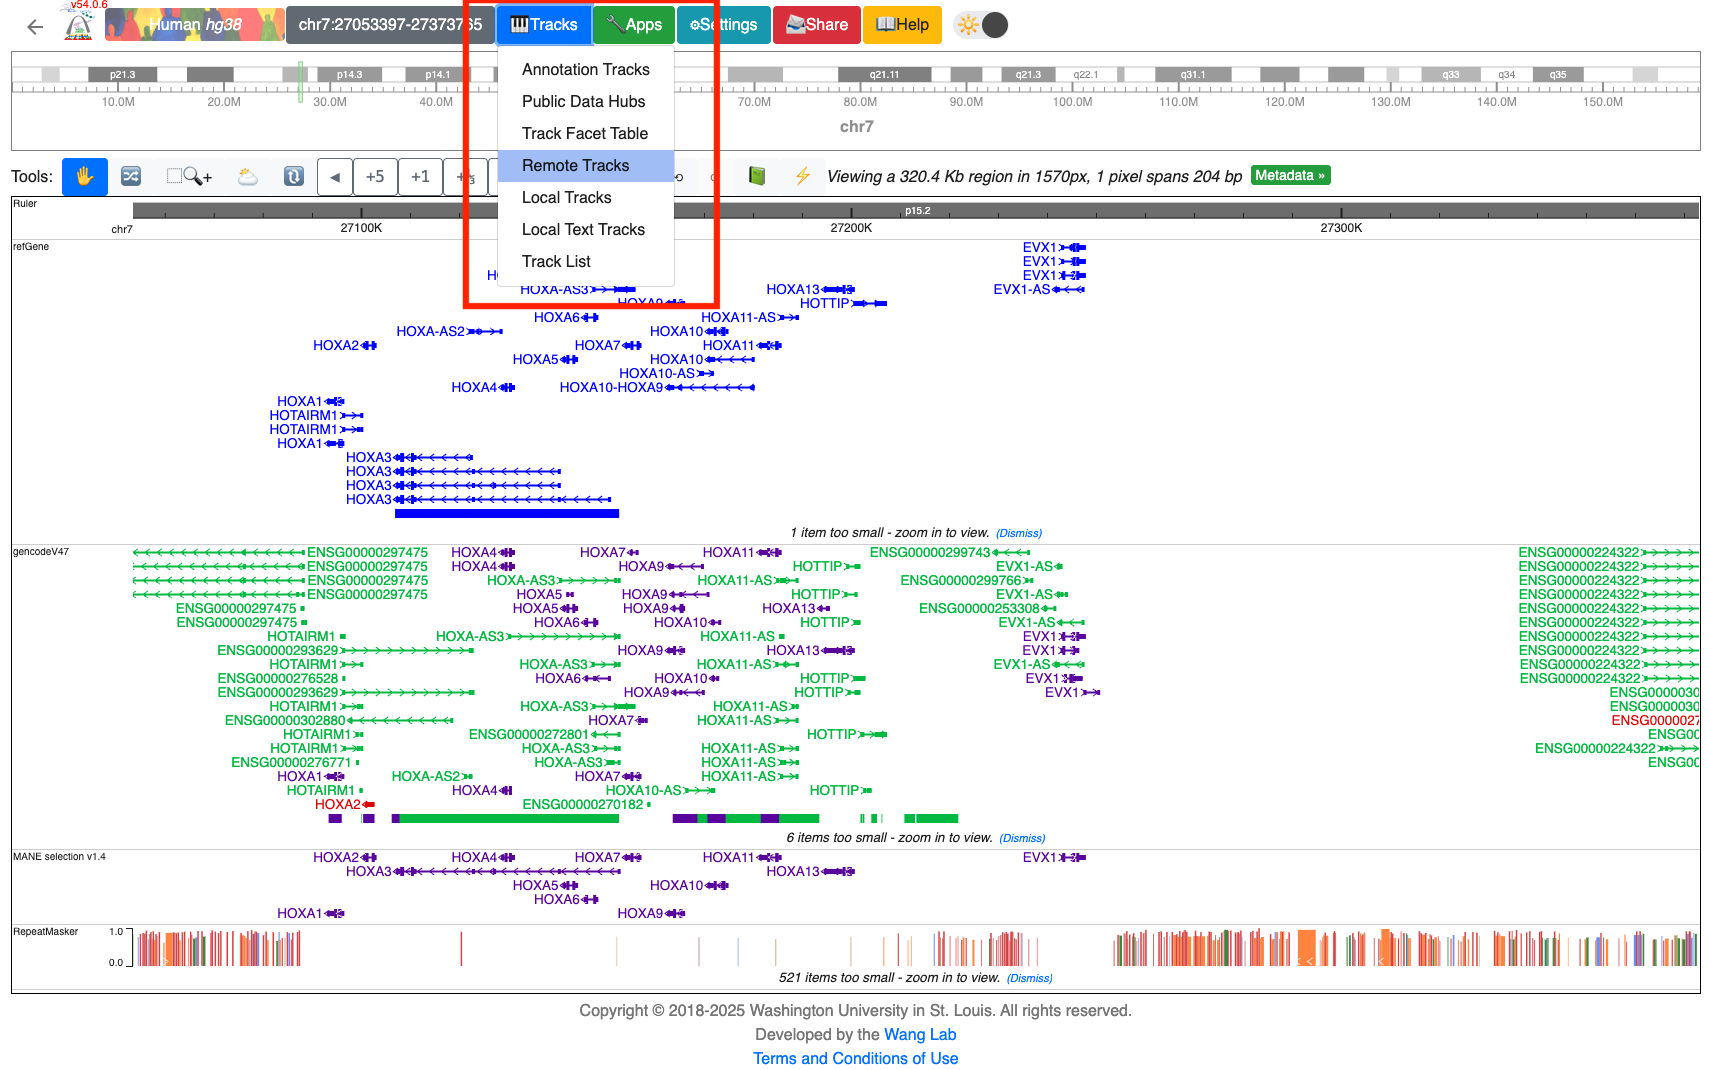Click the green notebook icon

(x=757, y=176)
